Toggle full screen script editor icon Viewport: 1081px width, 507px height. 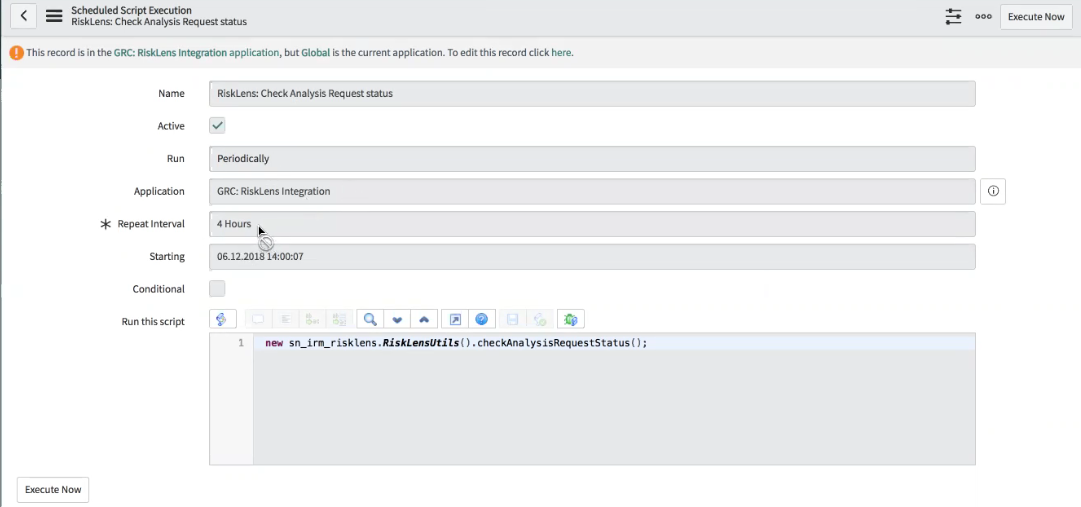pyautogui.click(x=455, y=319)
